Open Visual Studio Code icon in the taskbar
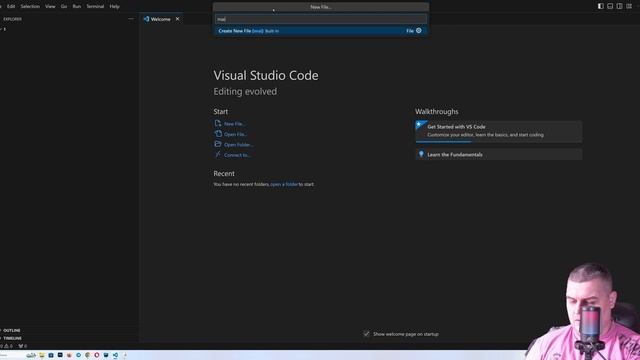Screen dimensions: 640x360 pyautogui.click(x=116, y=355)
